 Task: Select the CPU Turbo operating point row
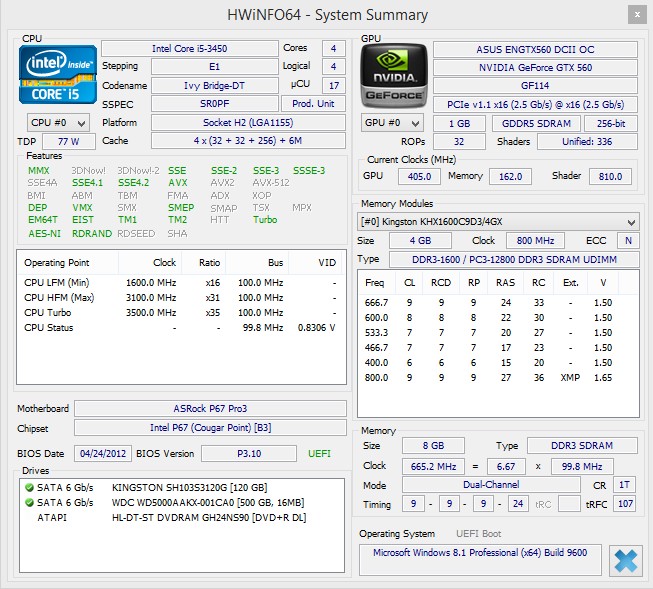[181, 313]
